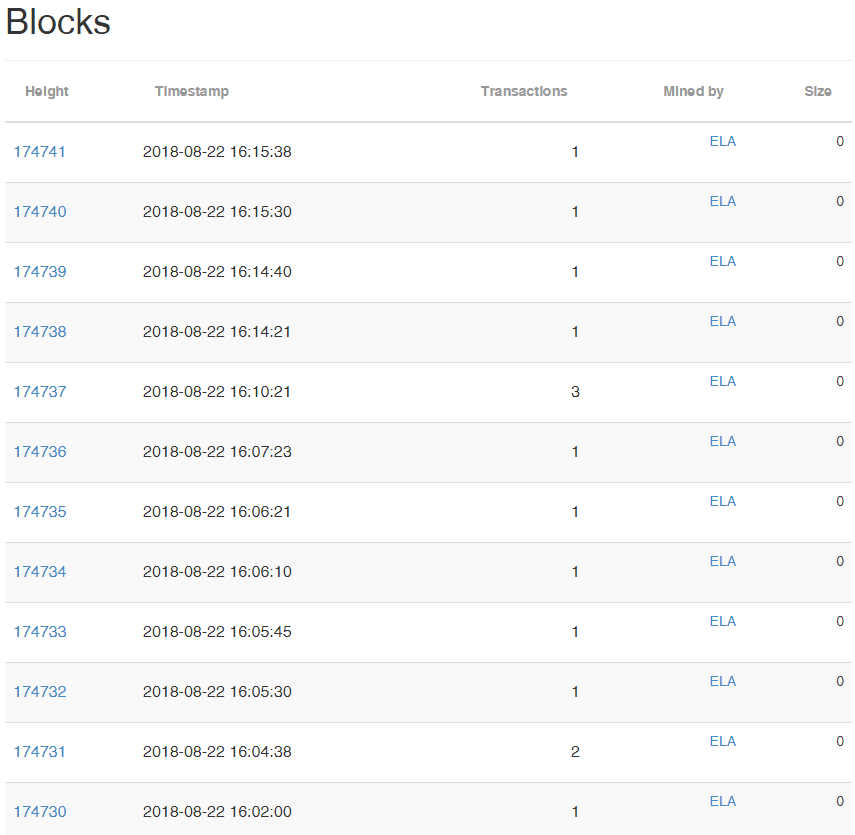Click ELA miner link in row 174733

click(722, 621)
